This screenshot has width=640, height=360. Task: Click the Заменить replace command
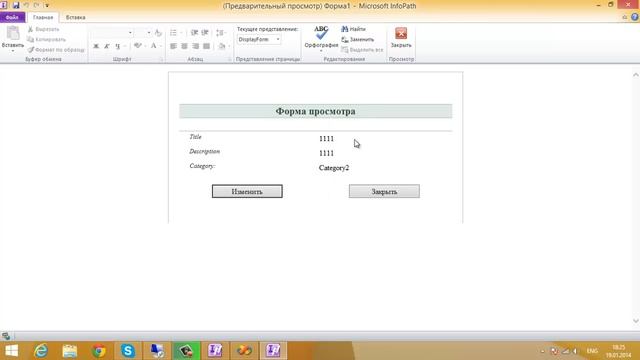358,40
